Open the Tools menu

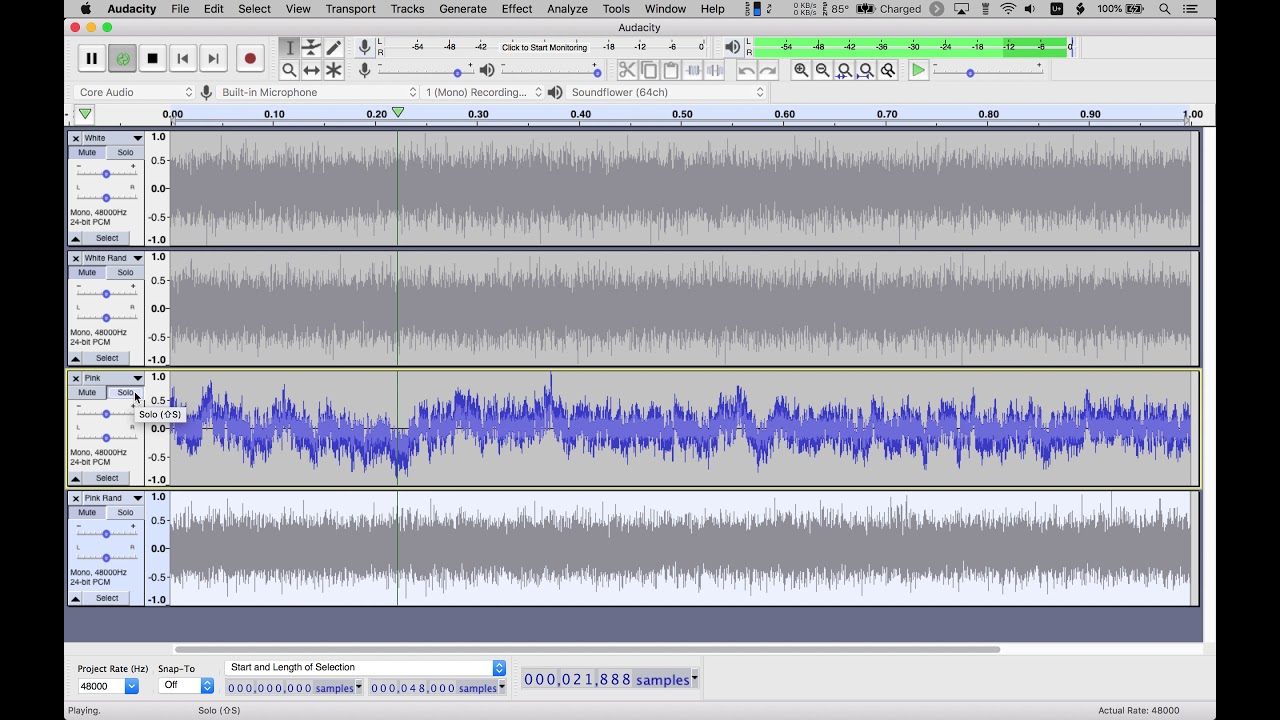616,9
